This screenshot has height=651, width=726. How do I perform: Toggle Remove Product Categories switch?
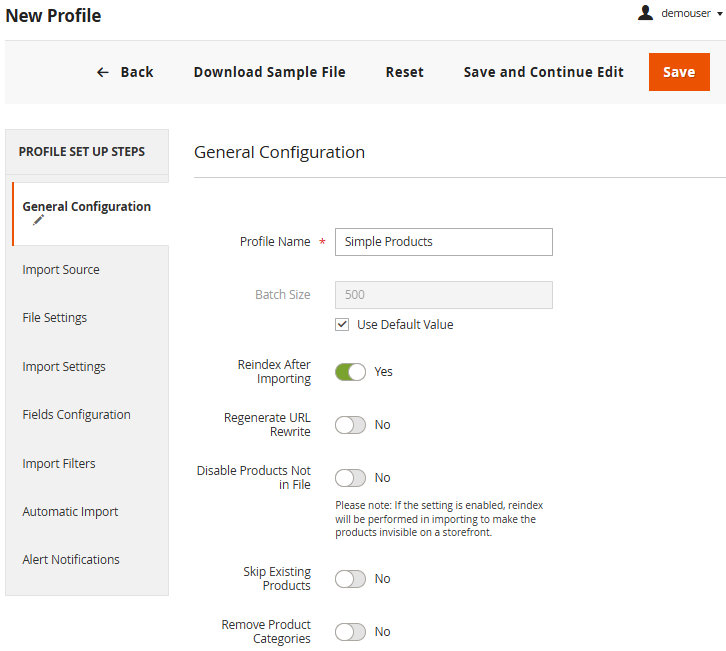350,632
